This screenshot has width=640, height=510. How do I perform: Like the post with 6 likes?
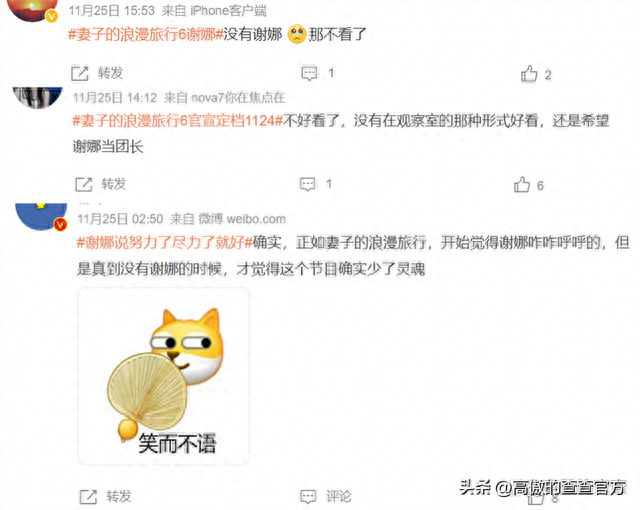pyautogui.click(x=522, y=185)
